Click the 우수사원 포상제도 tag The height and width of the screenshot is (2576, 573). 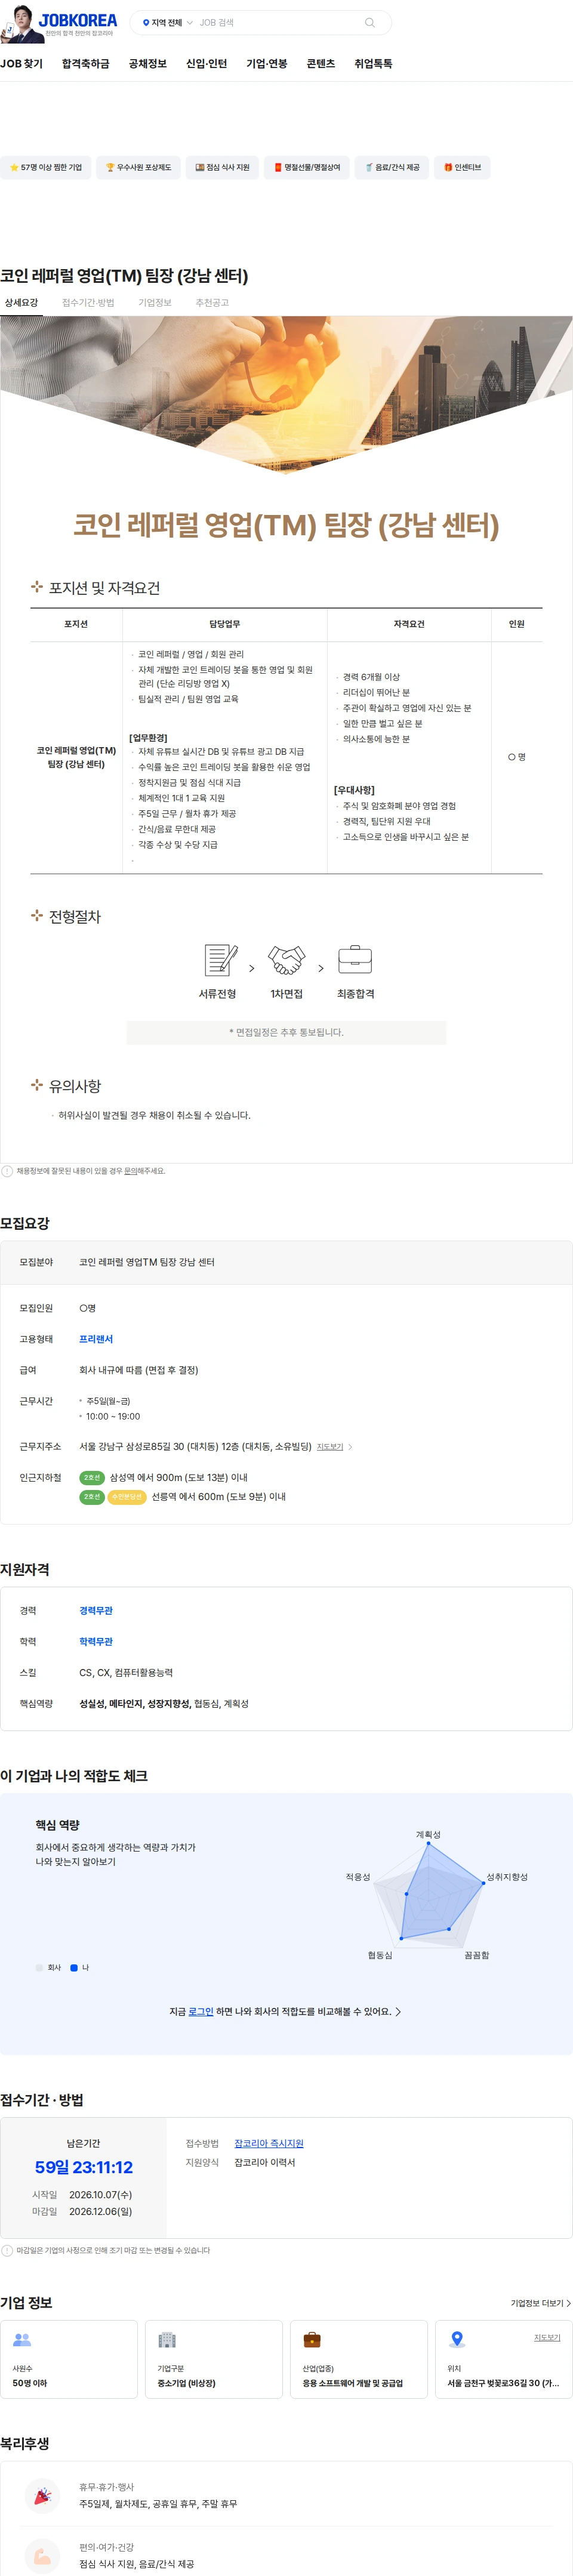tap(138, 168)
